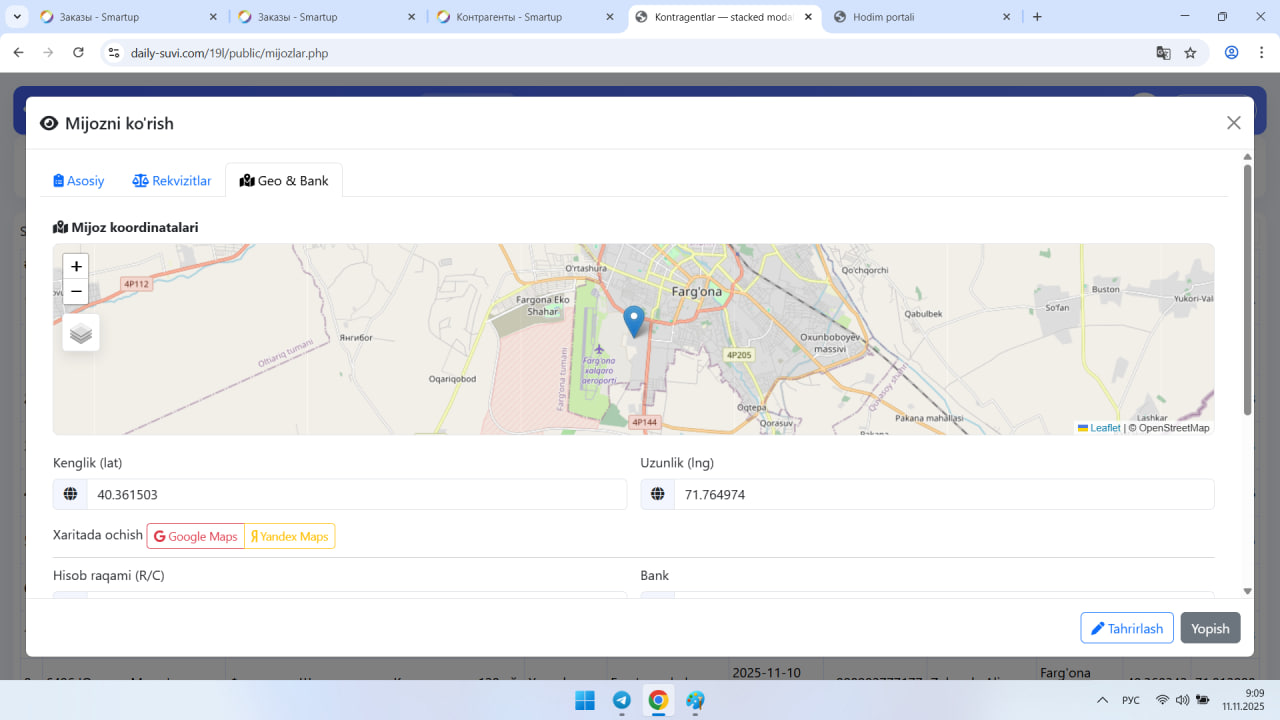1280x720 pixels.
Task: Open location in Google Maps
Action: 196,536
